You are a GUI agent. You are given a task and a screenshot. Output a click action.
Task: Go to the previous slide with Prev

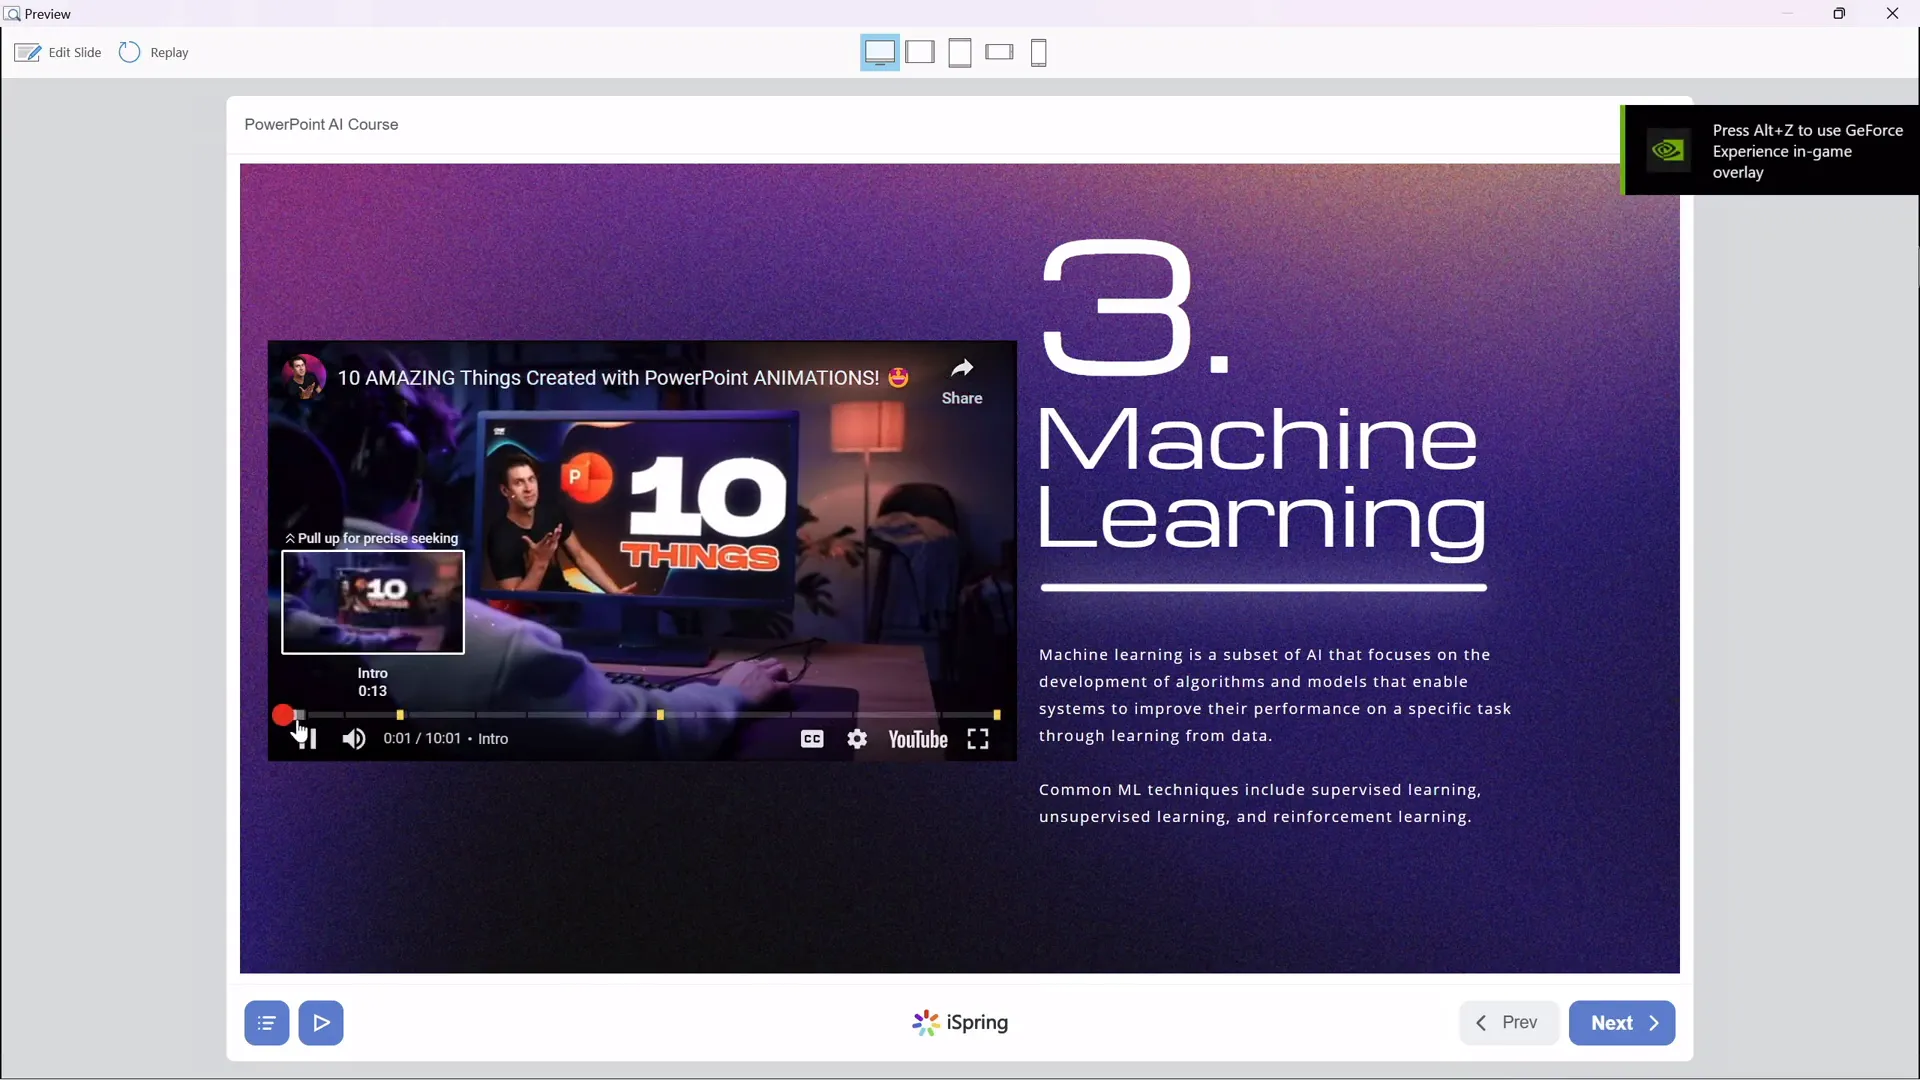pyautogui.click(x=1509, y=1023)
